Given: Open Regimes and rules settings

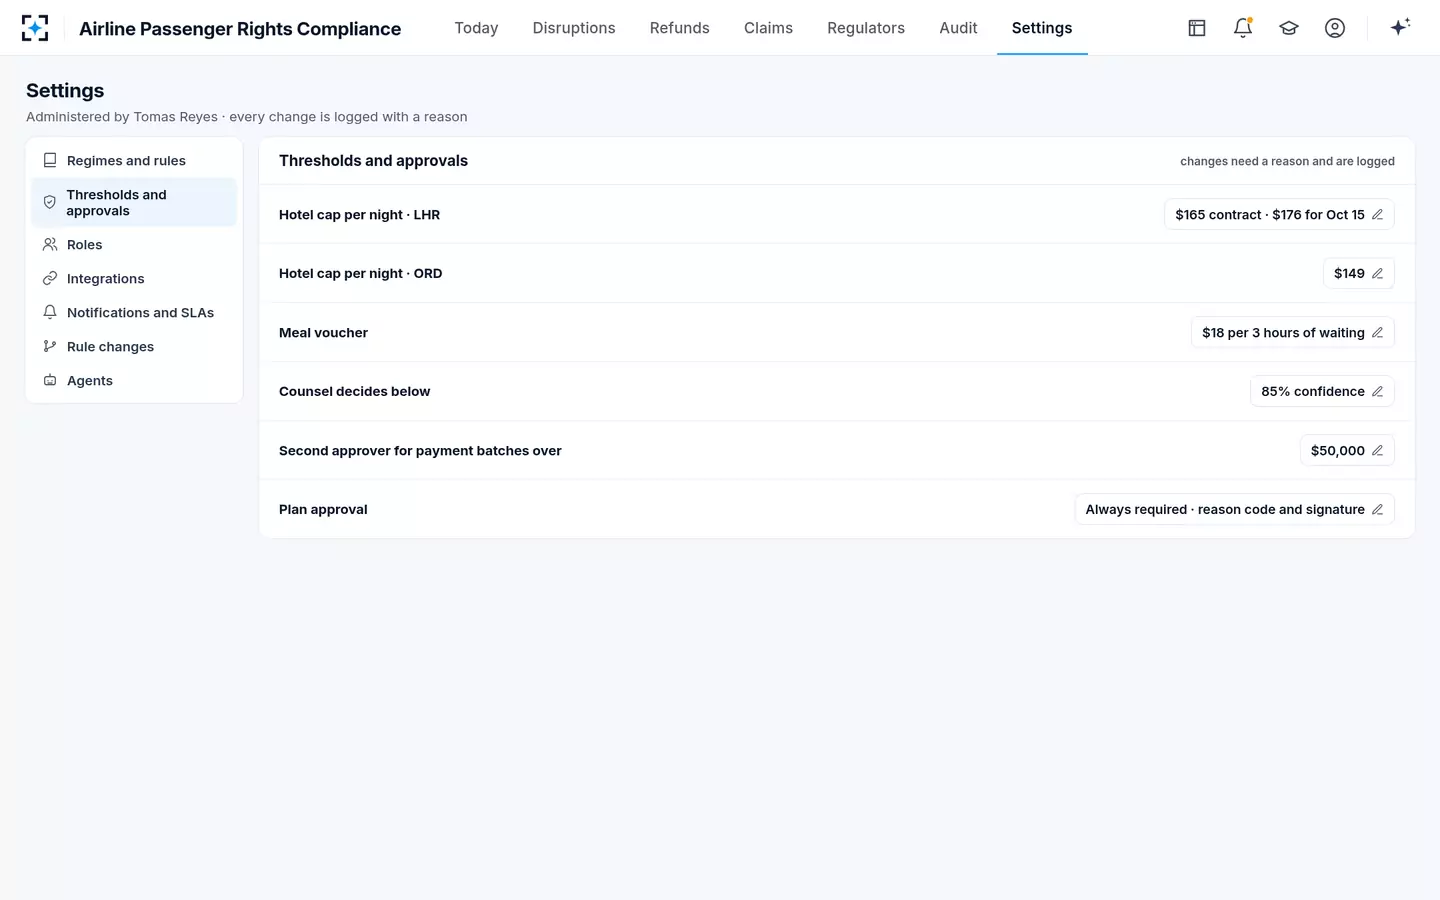Looking at the screenshot, I should [x=134, y=161].
